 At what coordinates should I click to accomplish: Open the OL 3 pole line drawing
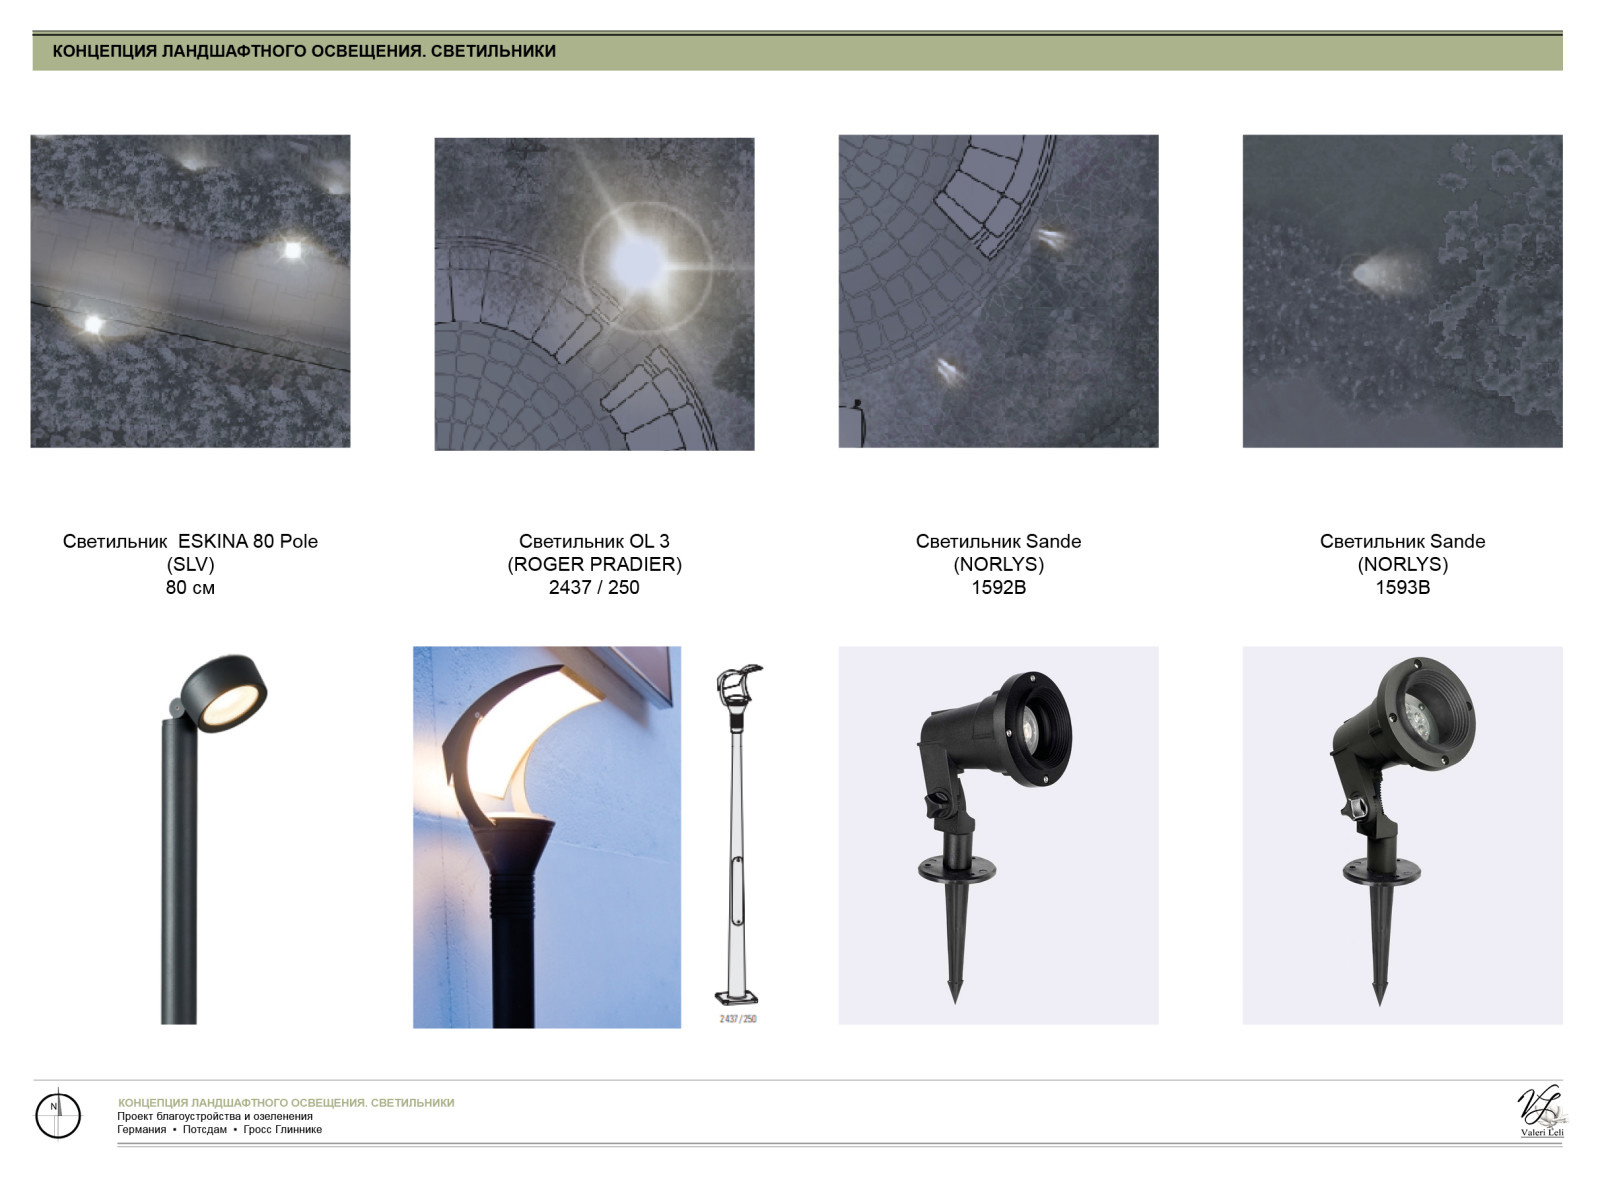pos(738,835)
